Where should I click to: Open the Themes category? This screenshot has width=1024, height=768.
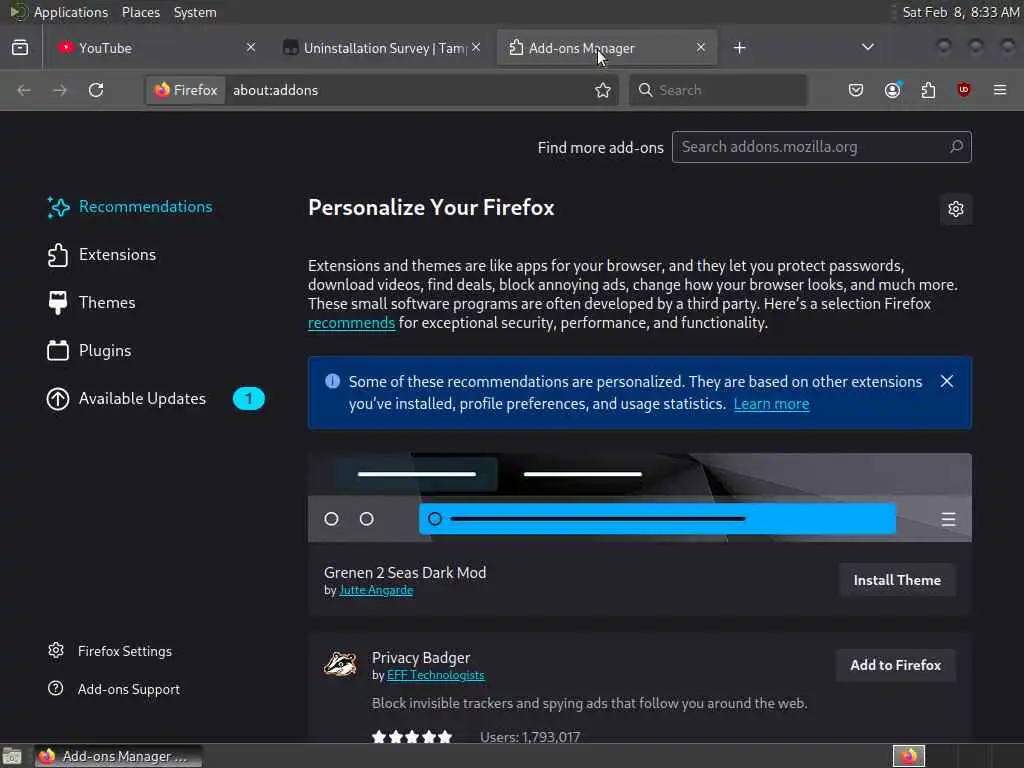pos(91,303)
